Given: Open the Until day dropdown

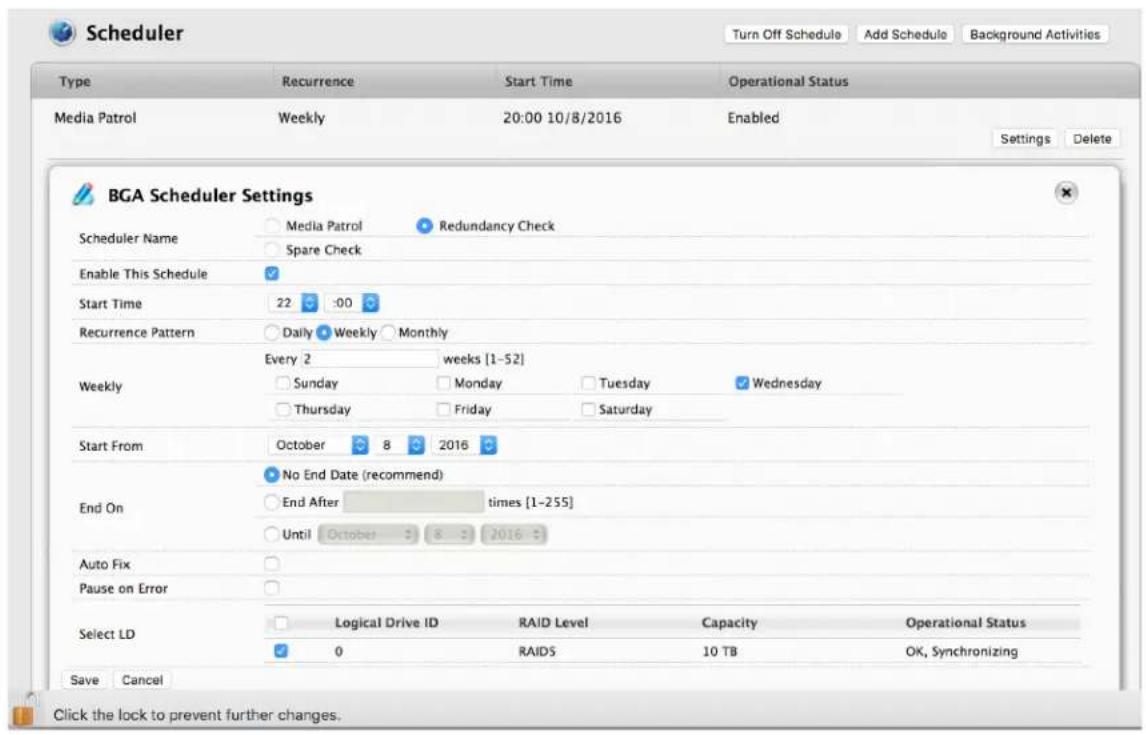Looking at the screenshot, I should click(449, 534).
